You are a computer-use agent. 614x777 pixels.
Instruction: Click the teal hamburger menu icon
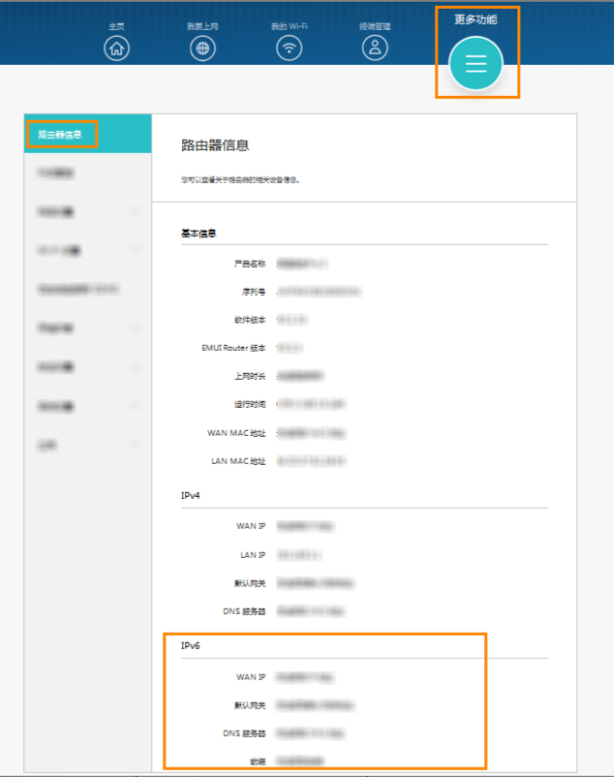click(x=475, y=64)
